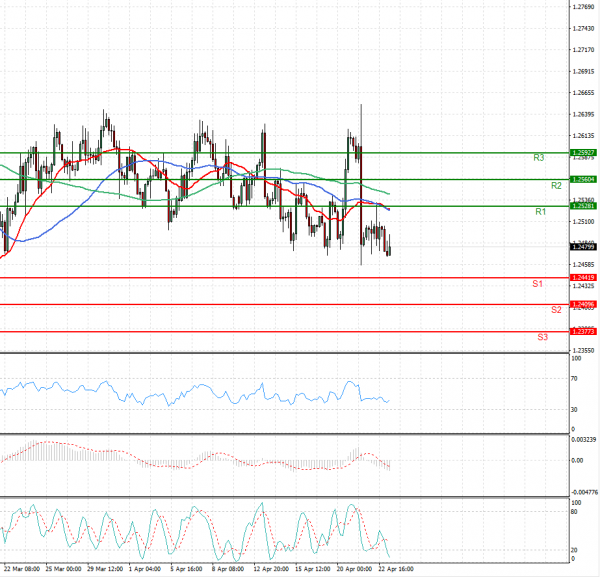Screen dimensions: 600x577
Task: Click the 1.27690 price axis label
Action: point(583,7)
